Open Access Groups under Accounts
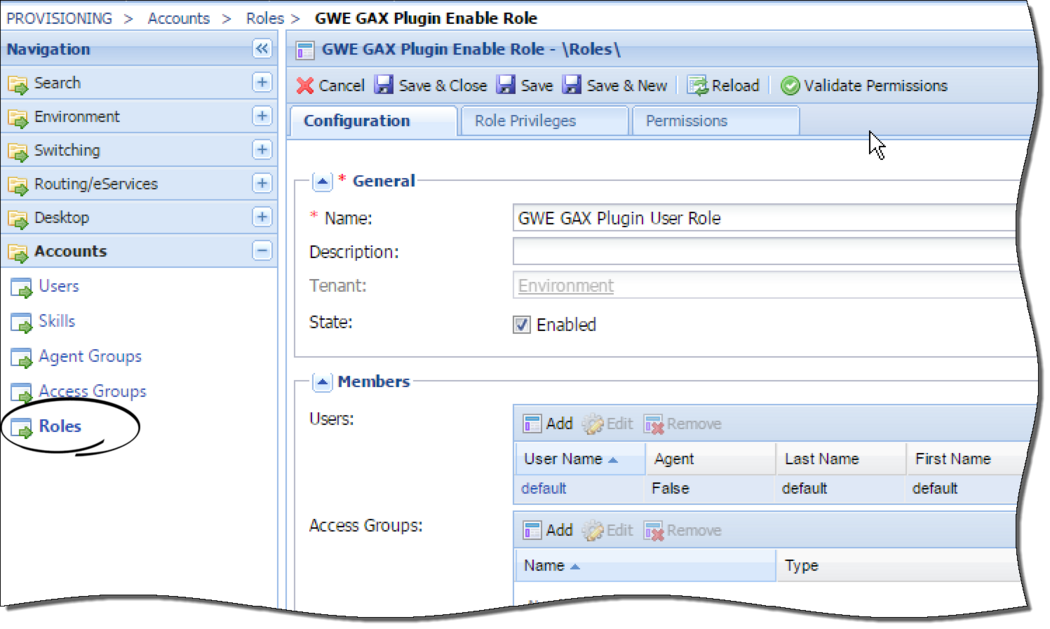 pyautogui.click(x=92, y=391)
